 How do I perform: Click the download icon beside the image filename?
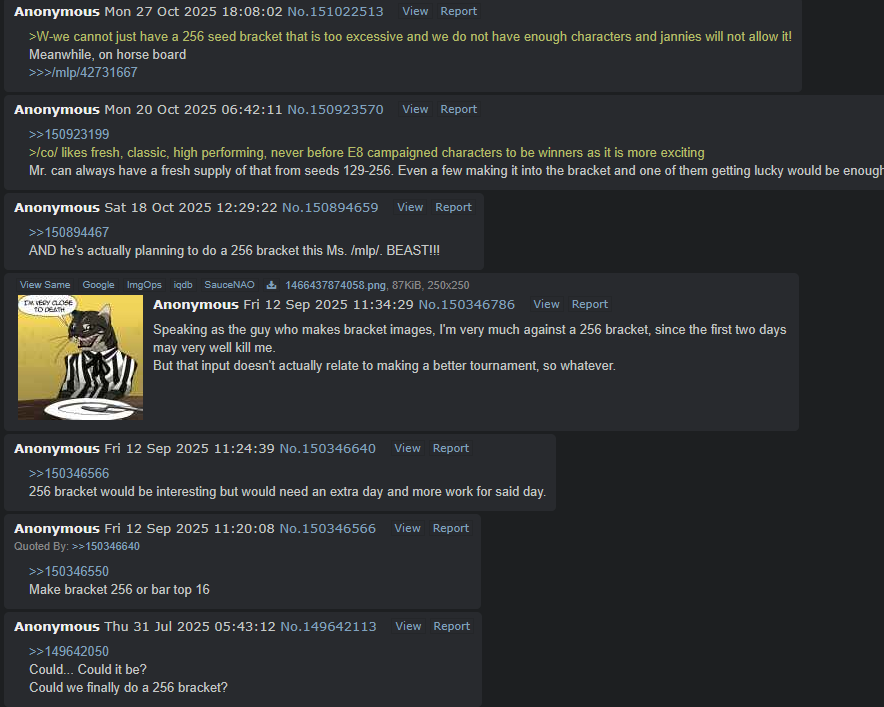coord(271,285)
